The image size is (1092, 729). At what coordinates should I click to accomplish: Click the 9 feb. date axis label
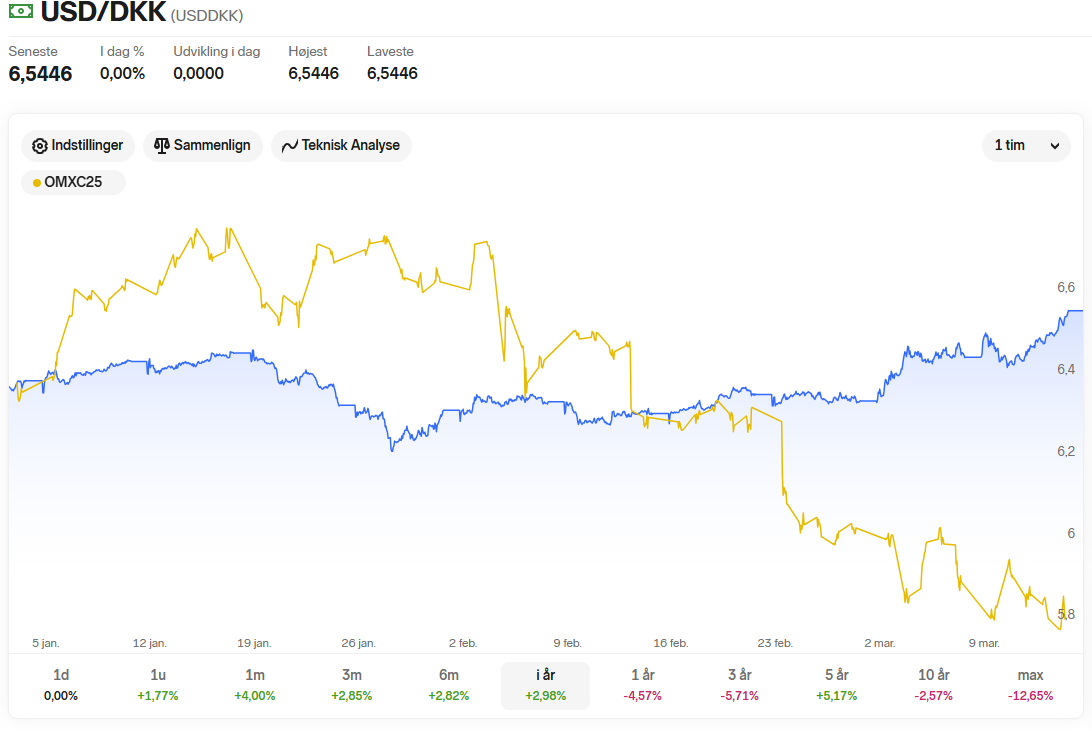pyautogui.click(x=568, y=643)
